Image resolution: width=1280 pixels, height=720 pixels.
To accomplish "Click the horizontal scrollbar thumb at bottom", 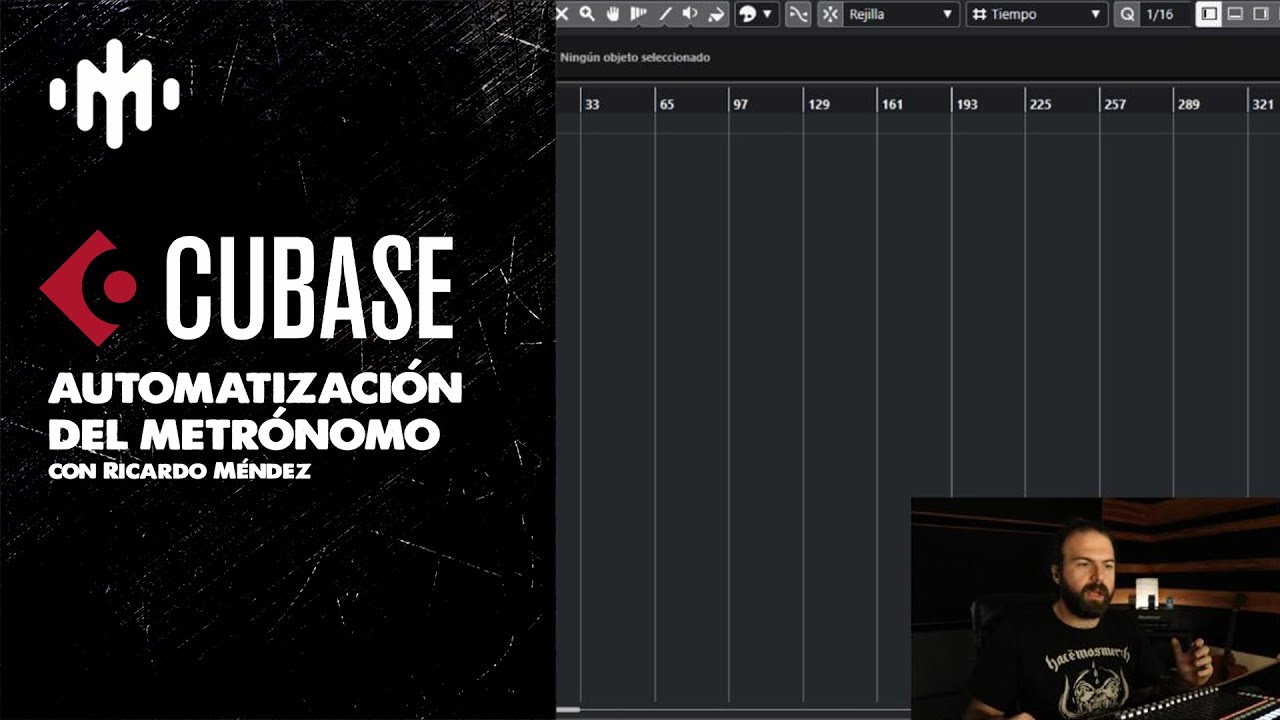I will tap(568, 710).
